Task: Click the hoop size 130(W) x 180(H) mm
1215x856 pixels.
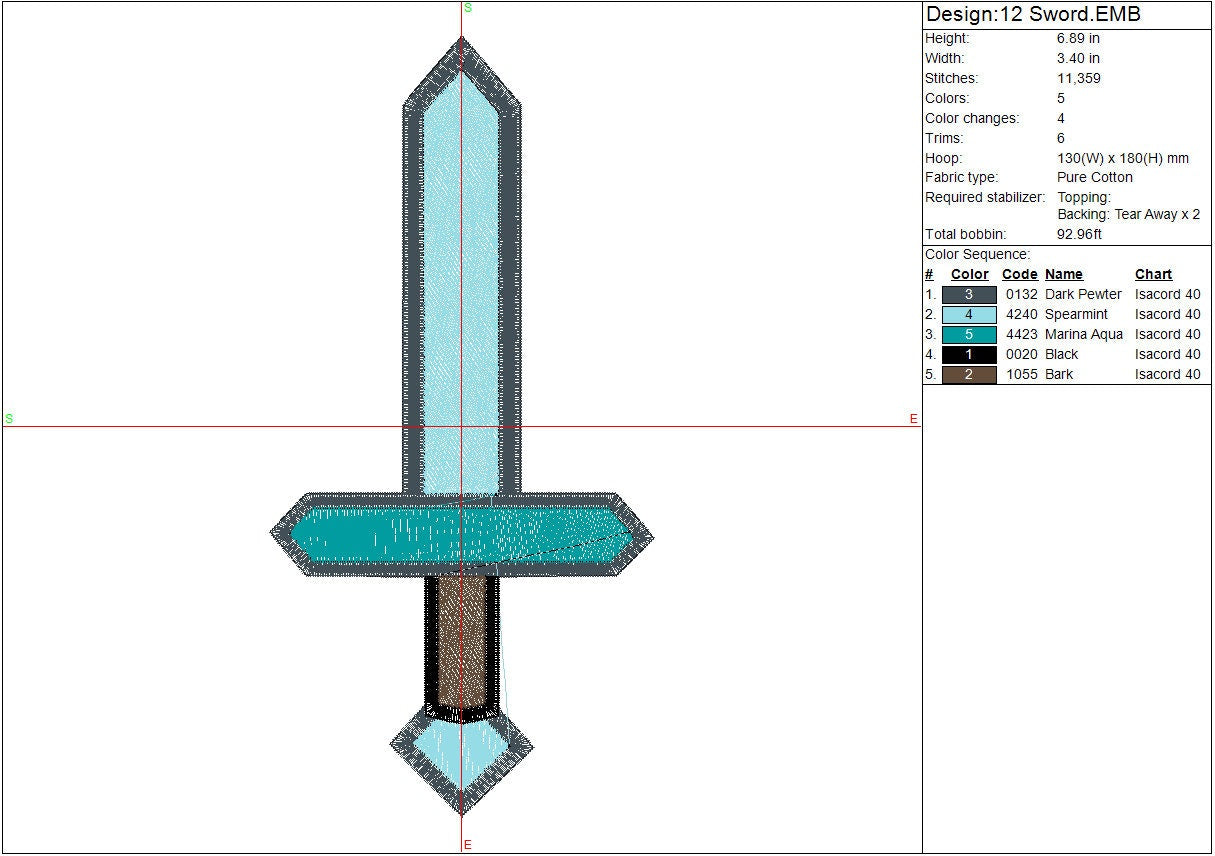Action: click(x=1122, y=158)
